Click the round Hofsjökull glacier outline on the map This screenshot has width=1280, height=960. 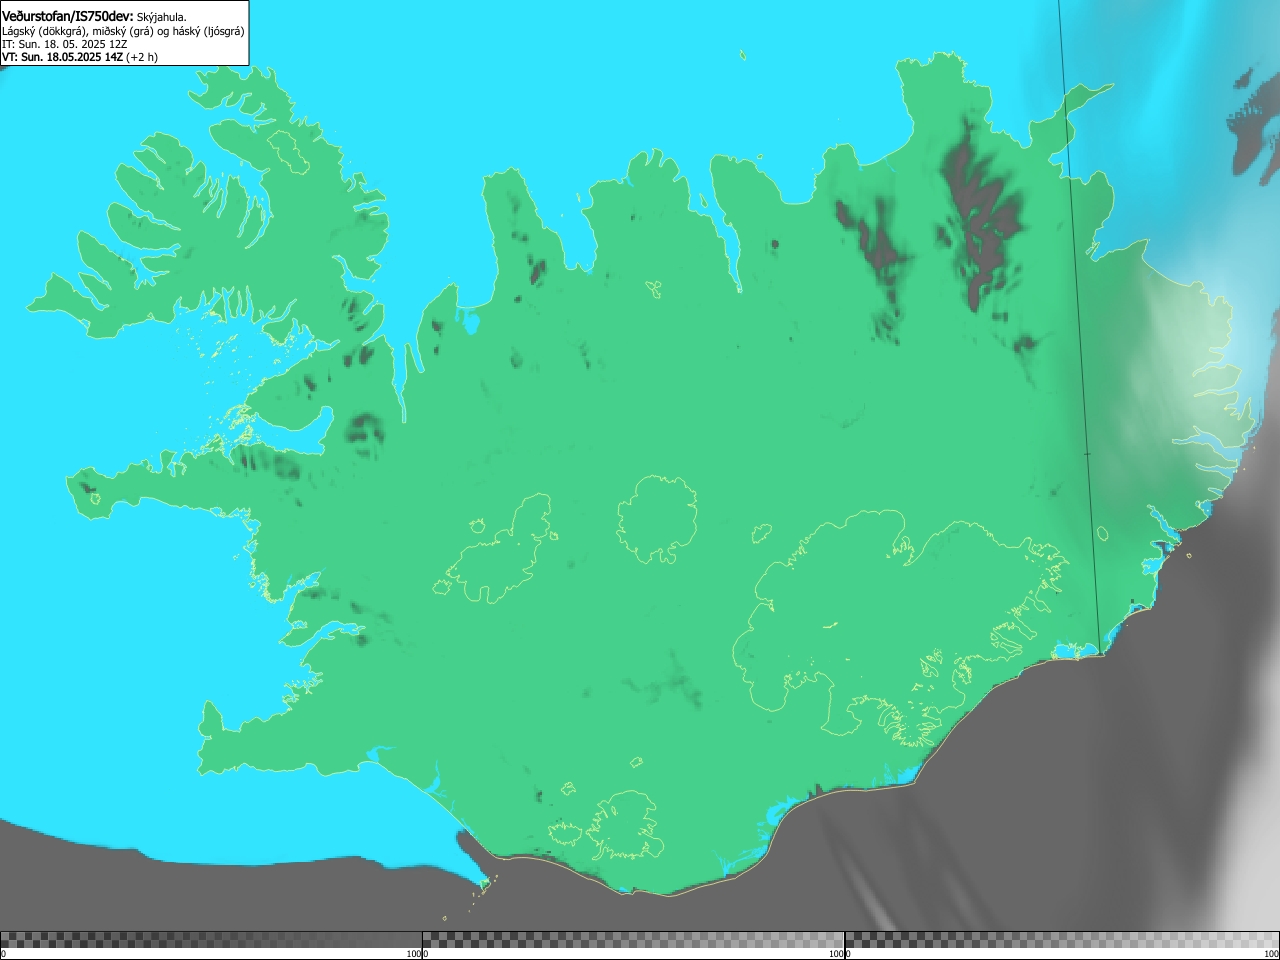[x=657, y=518]
